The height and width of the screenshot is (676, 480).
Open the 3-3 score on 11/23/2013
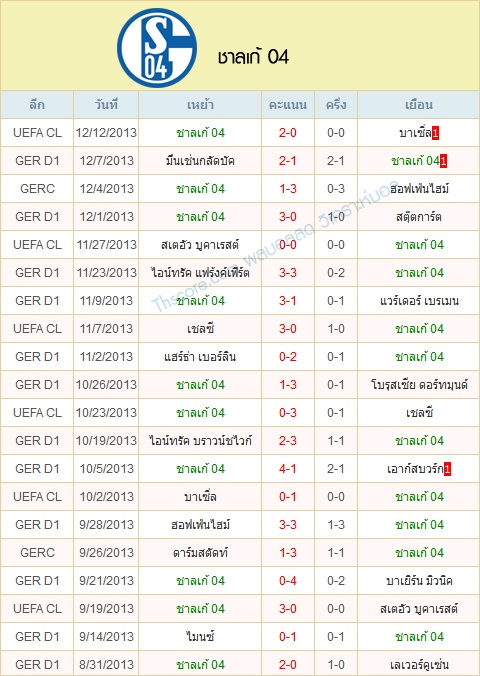tap(288, 273)
